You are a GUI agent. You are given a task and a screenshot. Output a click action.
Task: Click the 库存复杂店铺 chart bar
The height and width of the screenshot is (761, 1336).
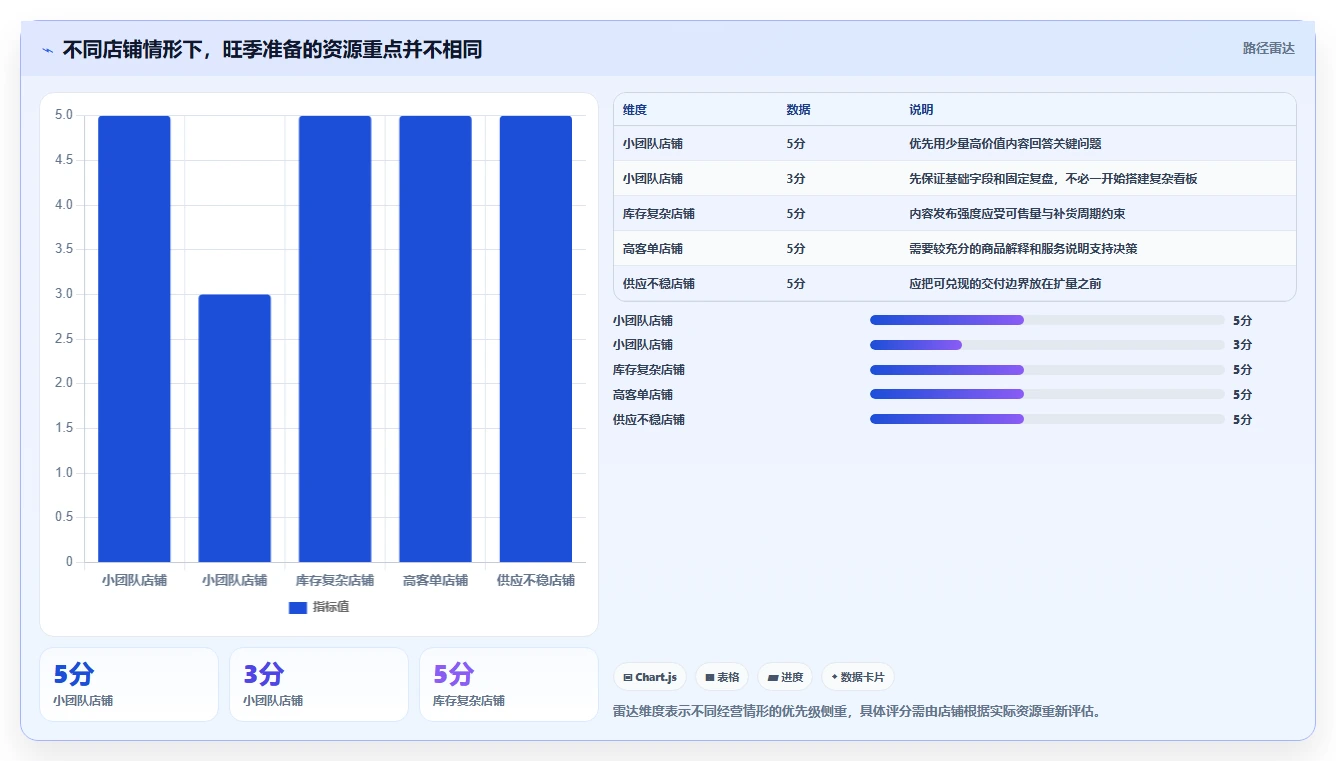(x=335, y=339)
